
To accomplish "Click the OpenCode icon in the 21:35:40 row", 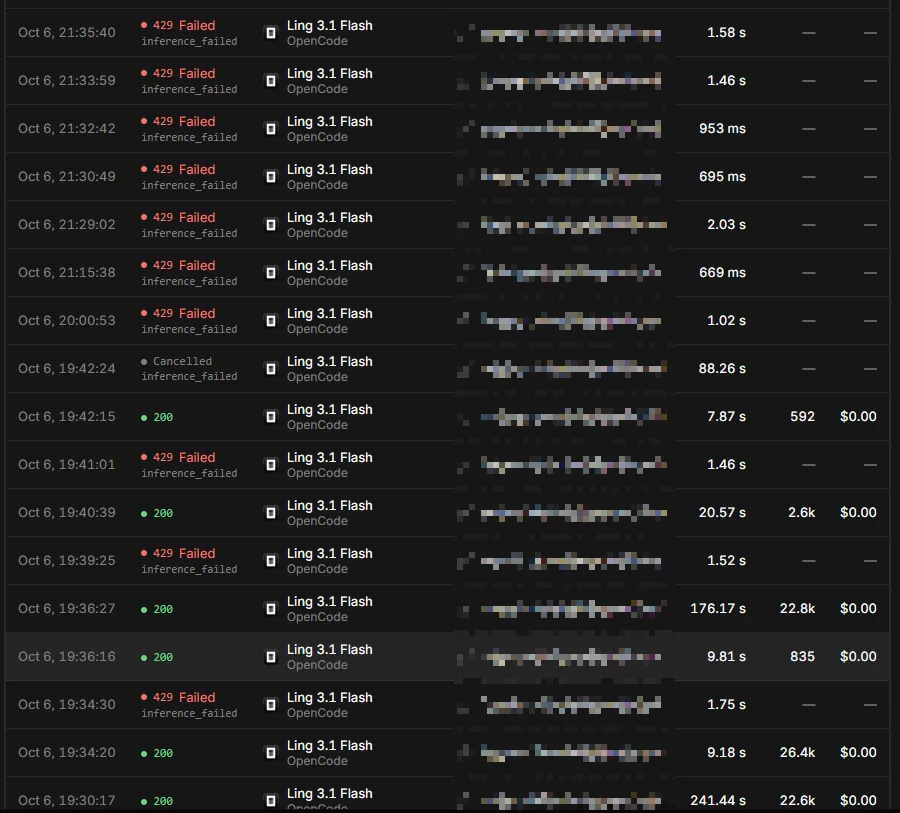I will coord(270,33).
